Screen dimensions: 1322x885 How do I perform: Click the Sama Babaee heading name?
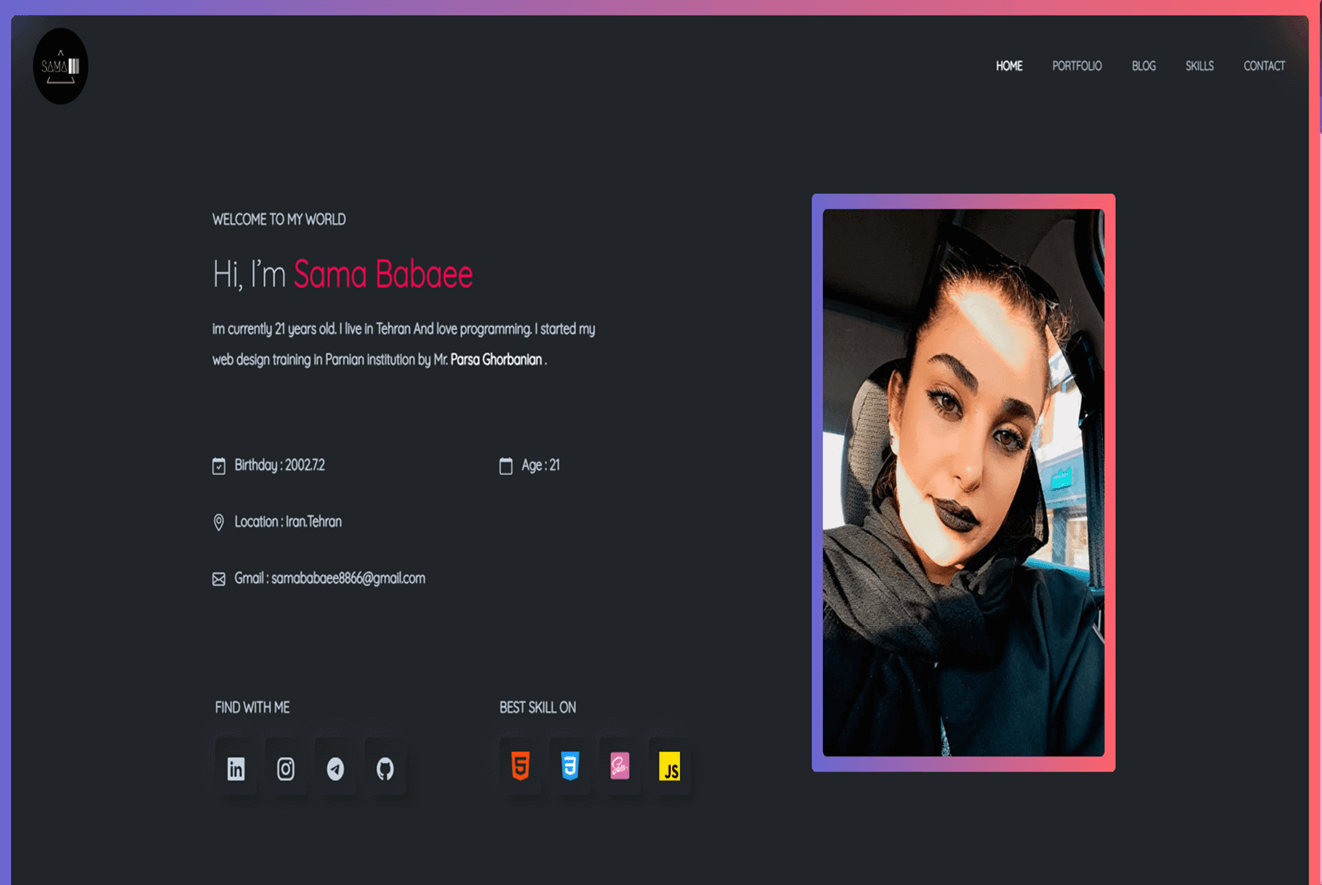tap(383, 274)
